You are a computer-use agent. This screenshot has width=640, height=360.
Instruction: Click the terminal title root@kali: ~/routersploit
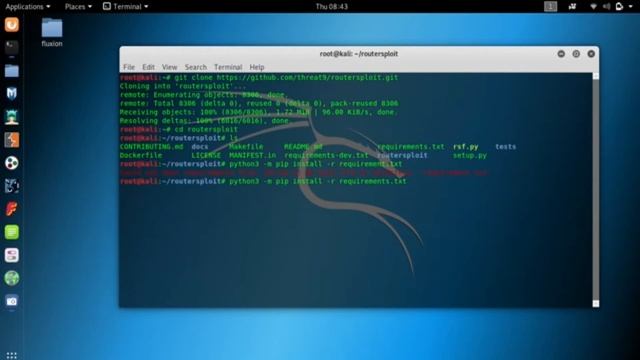[x=359, y=53]
